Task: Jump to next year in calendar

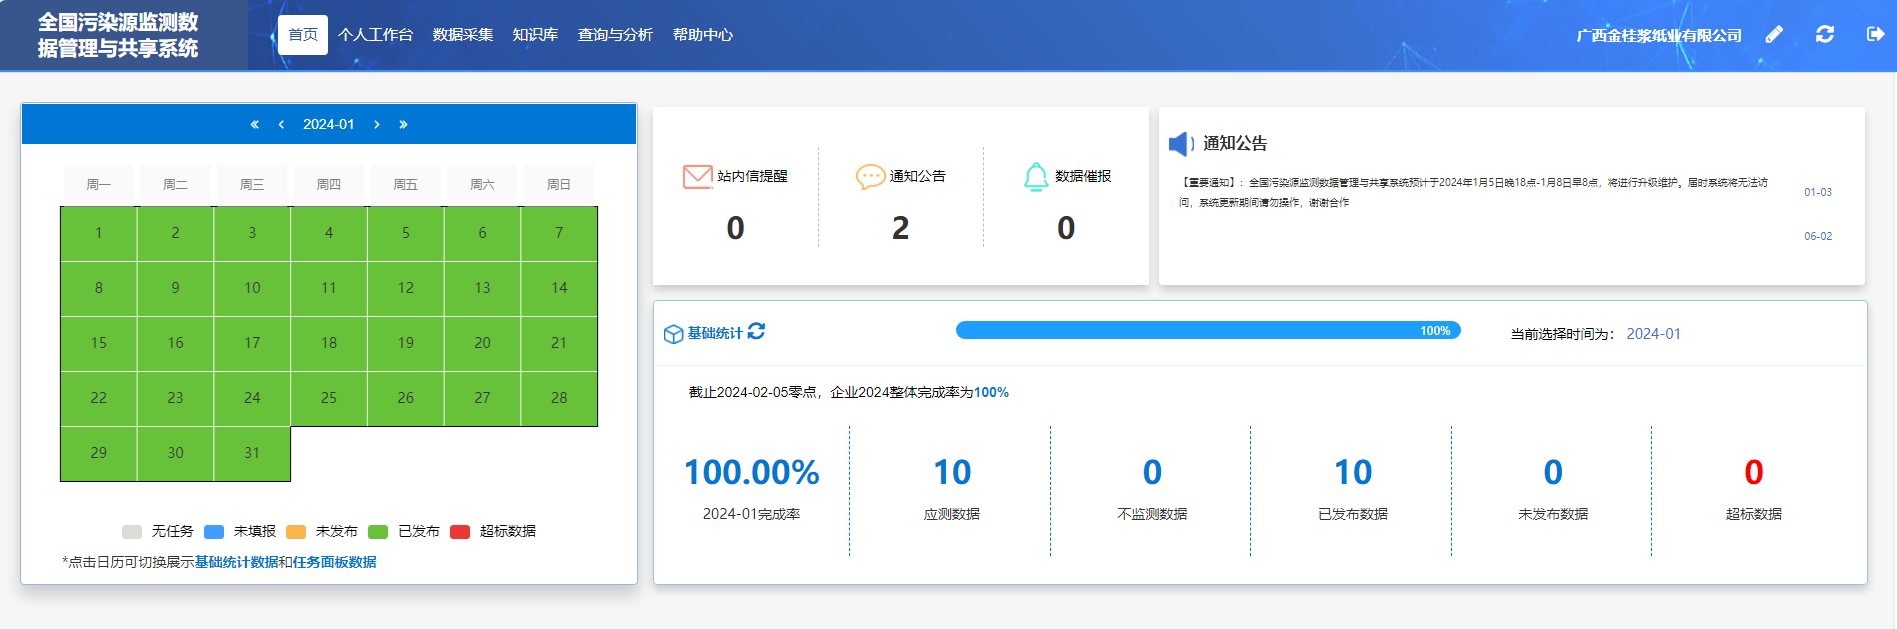Action: [x=403, y=125]
